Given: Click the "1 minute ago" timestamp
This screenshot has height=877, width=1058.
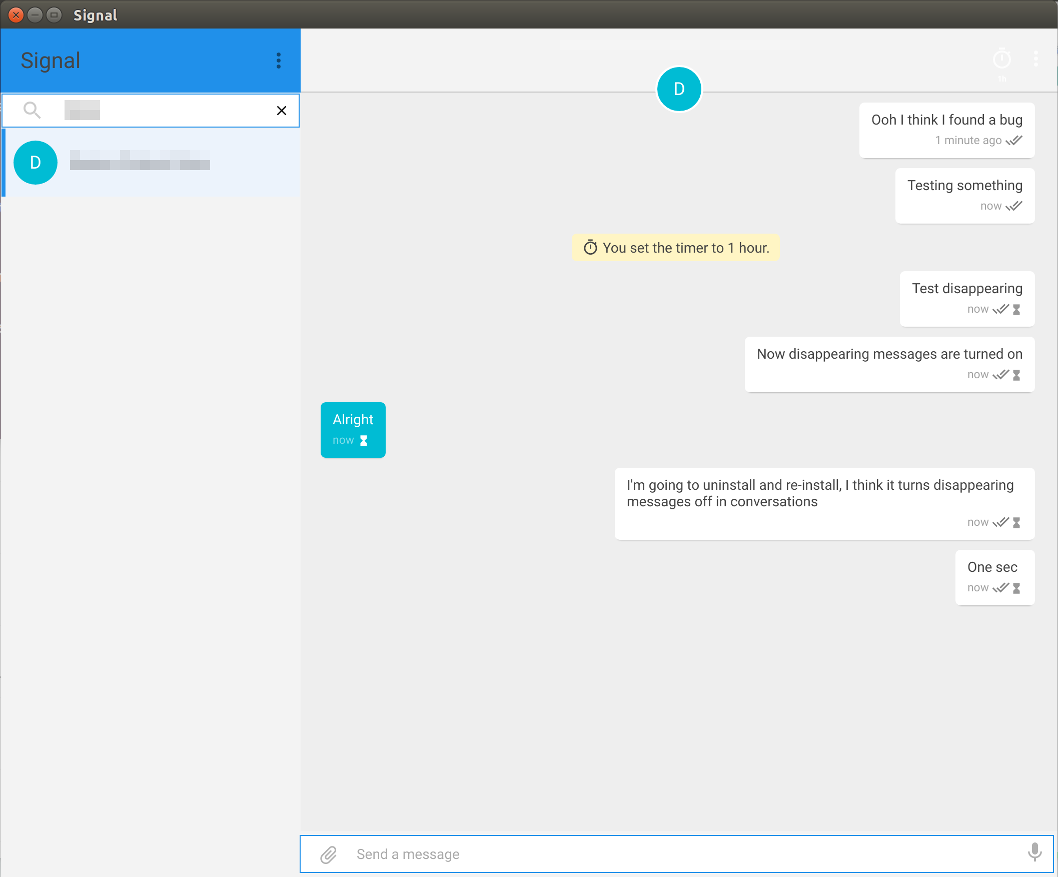Looking at the screenshot, I should tap(968, 140).
